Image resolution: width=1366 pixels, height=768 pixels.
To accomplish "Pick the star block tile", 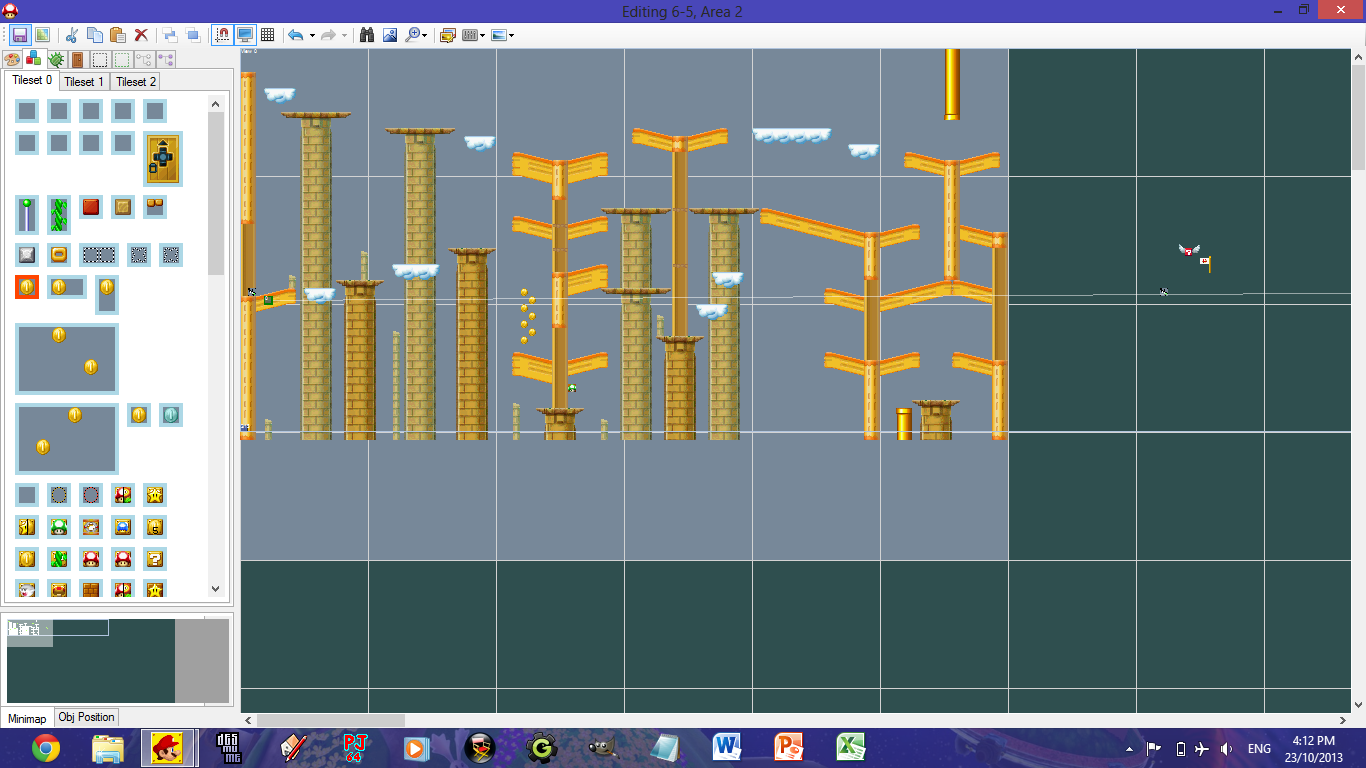I will point(155,495).
